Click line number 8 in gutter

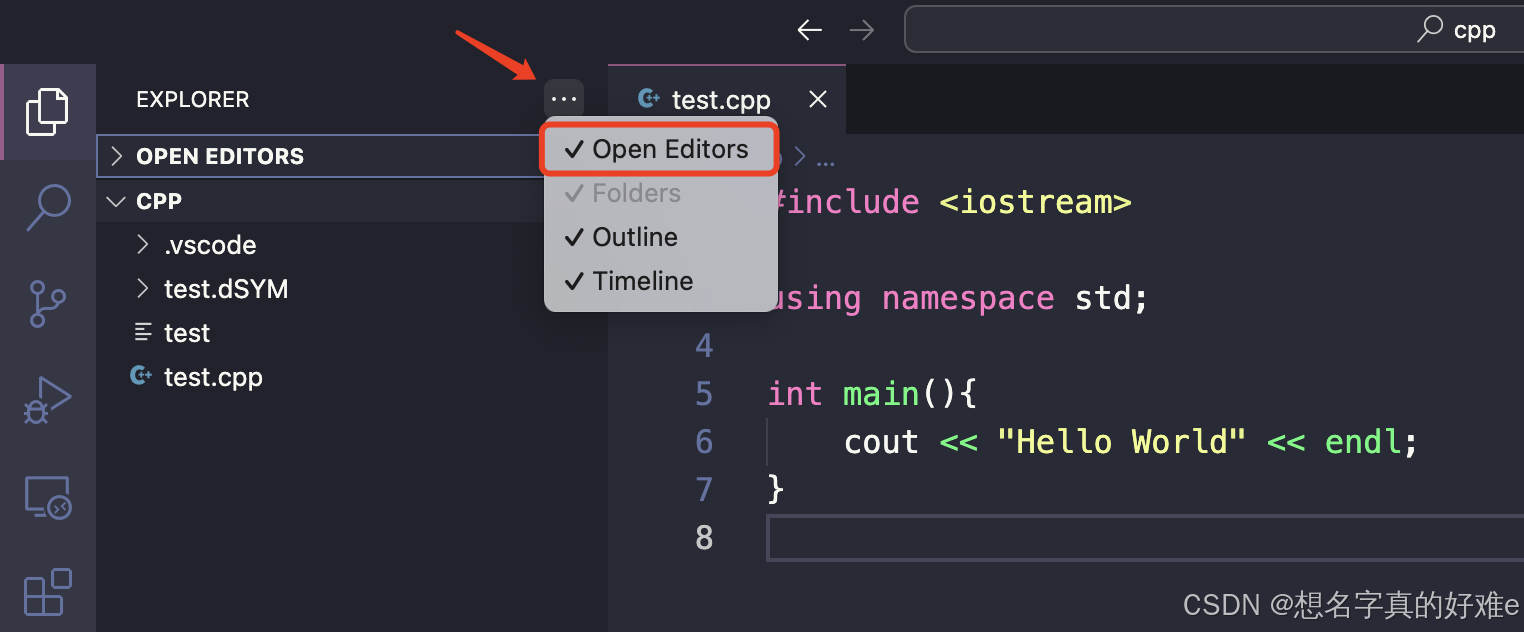(x=704, y=538)
